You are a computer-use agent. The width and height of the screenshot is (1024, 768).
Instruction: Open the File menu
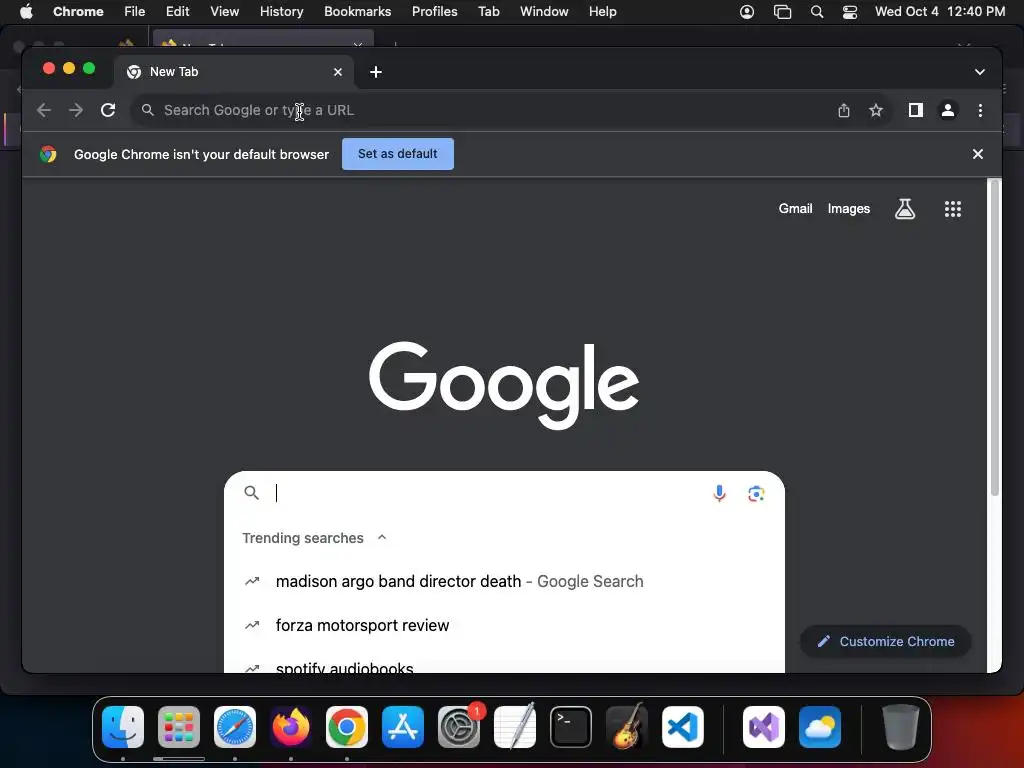click(135, 12)
